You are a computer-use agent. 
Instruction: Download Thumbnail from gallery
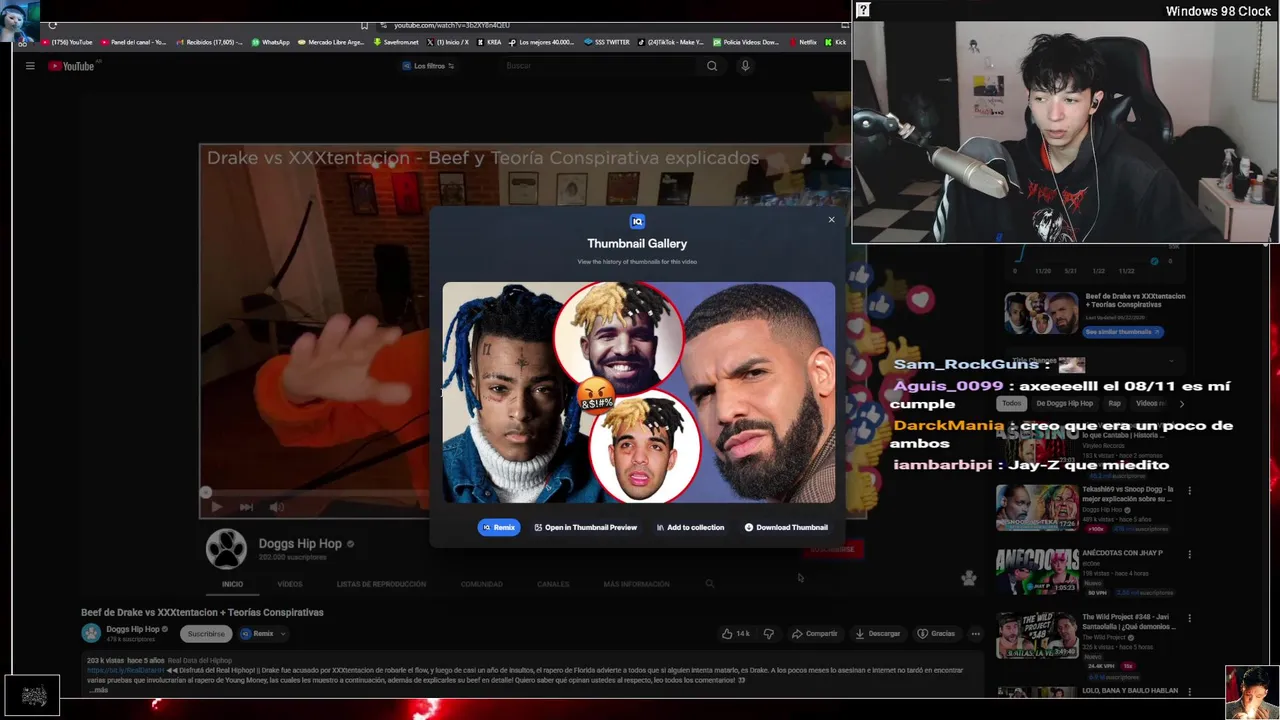[786, 527]
